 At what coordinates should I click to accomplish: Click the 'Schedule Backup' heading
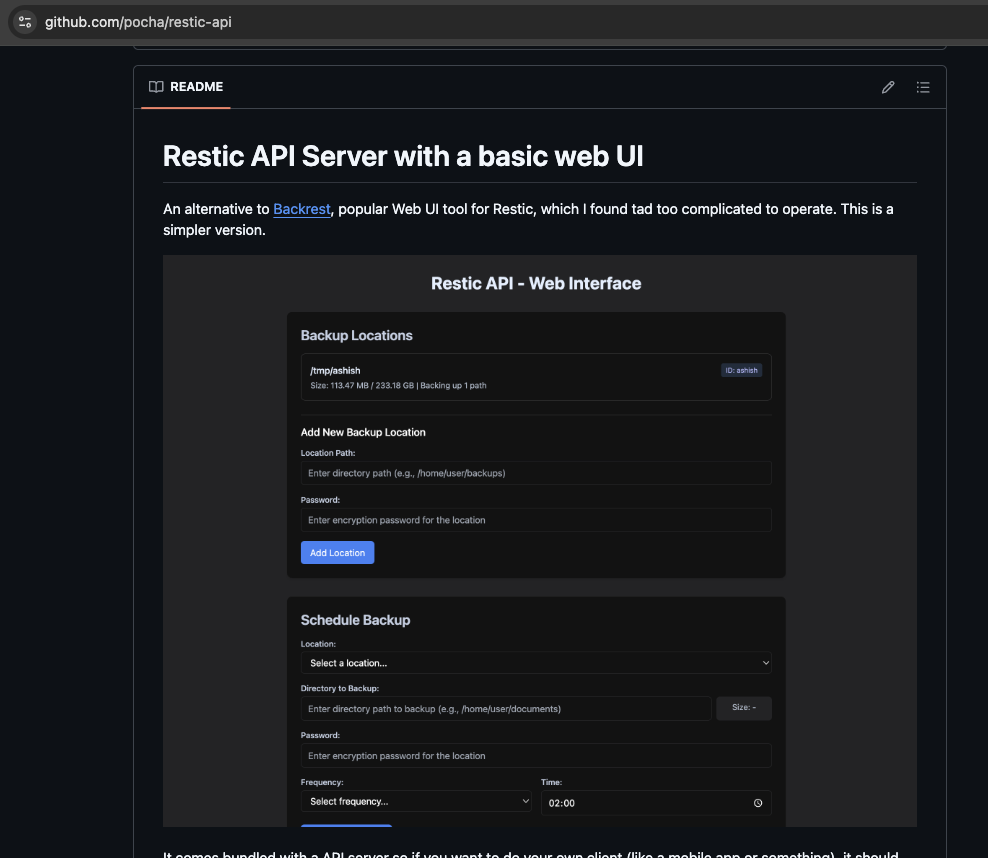355,621
